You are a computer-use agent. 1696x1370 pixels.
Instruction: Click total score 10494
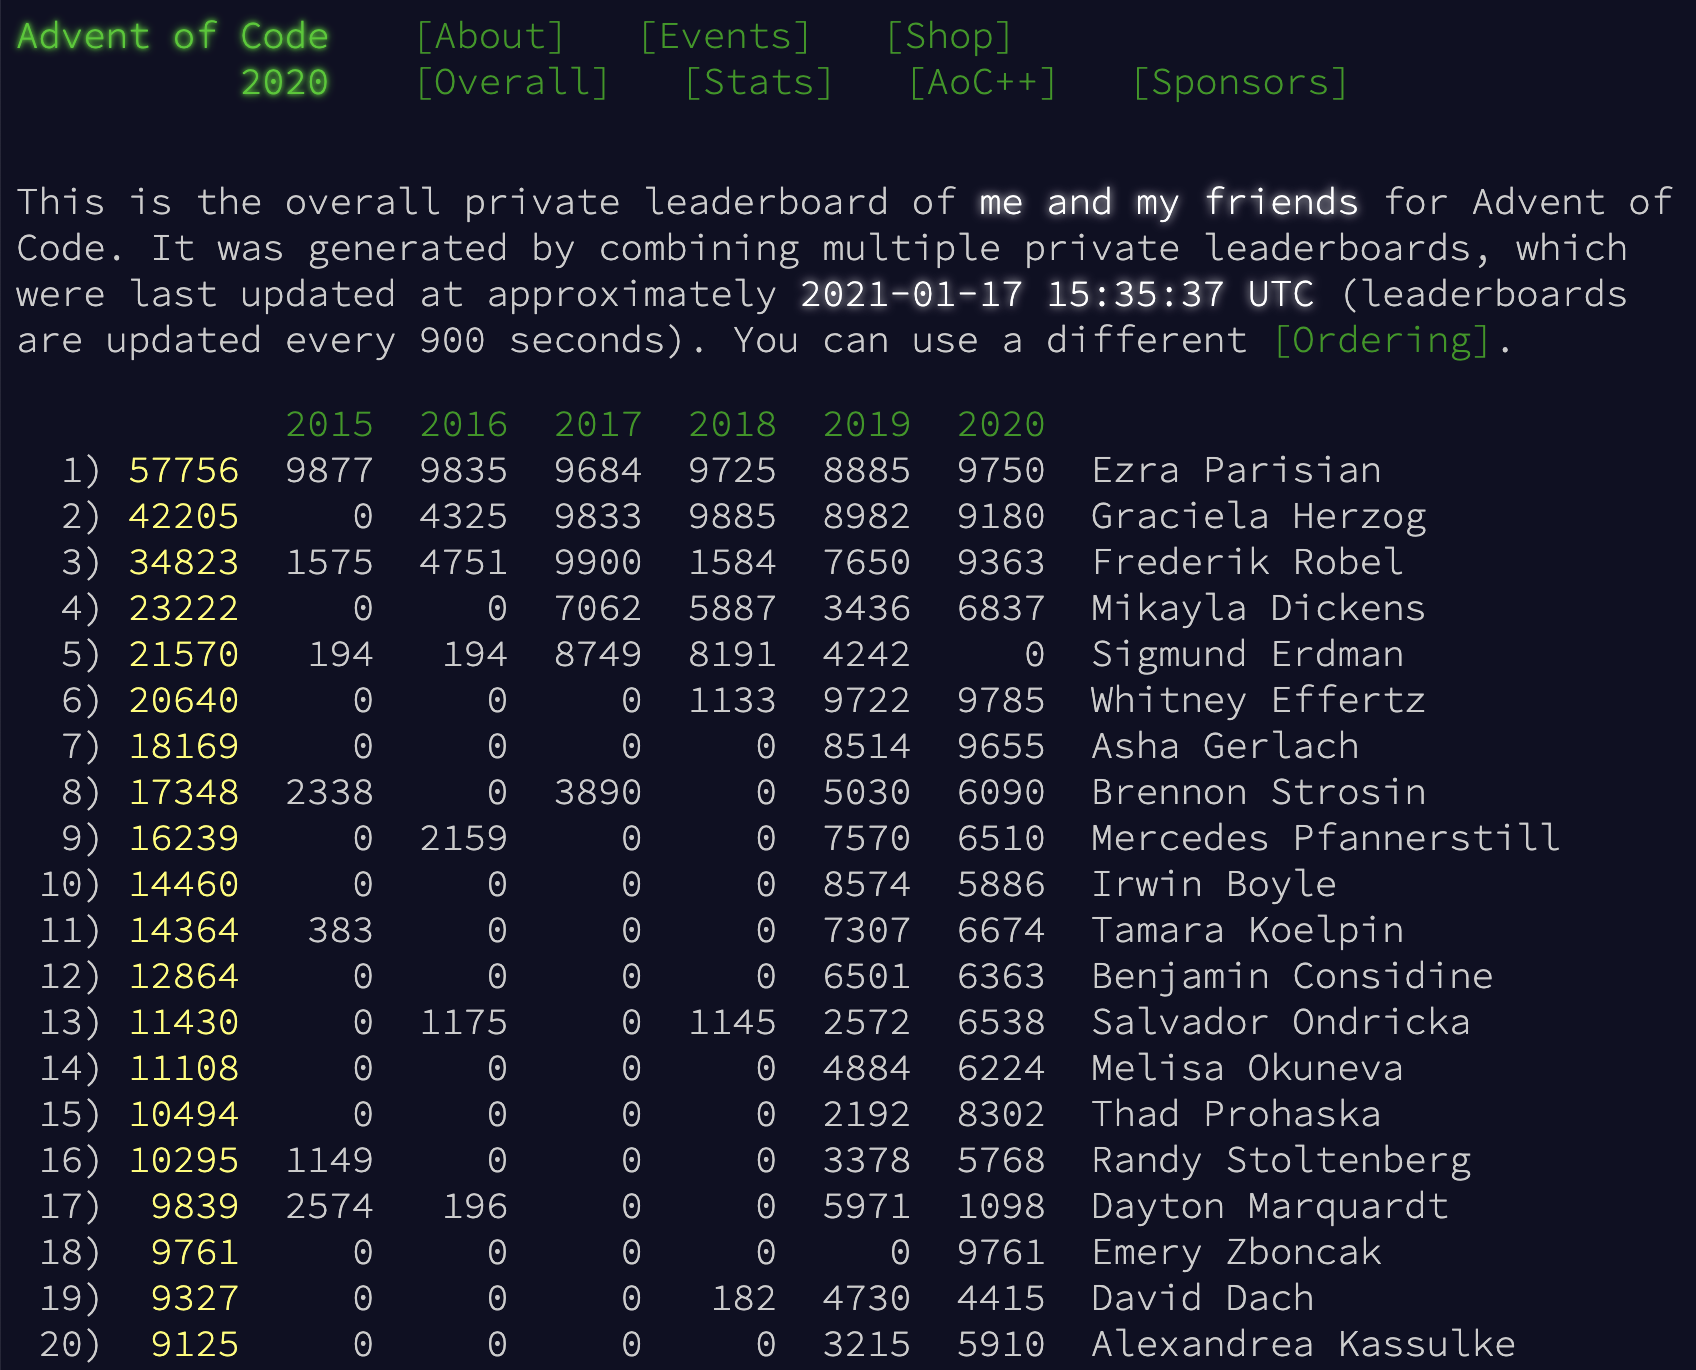pyautogui.click(x=184, y=1115)
